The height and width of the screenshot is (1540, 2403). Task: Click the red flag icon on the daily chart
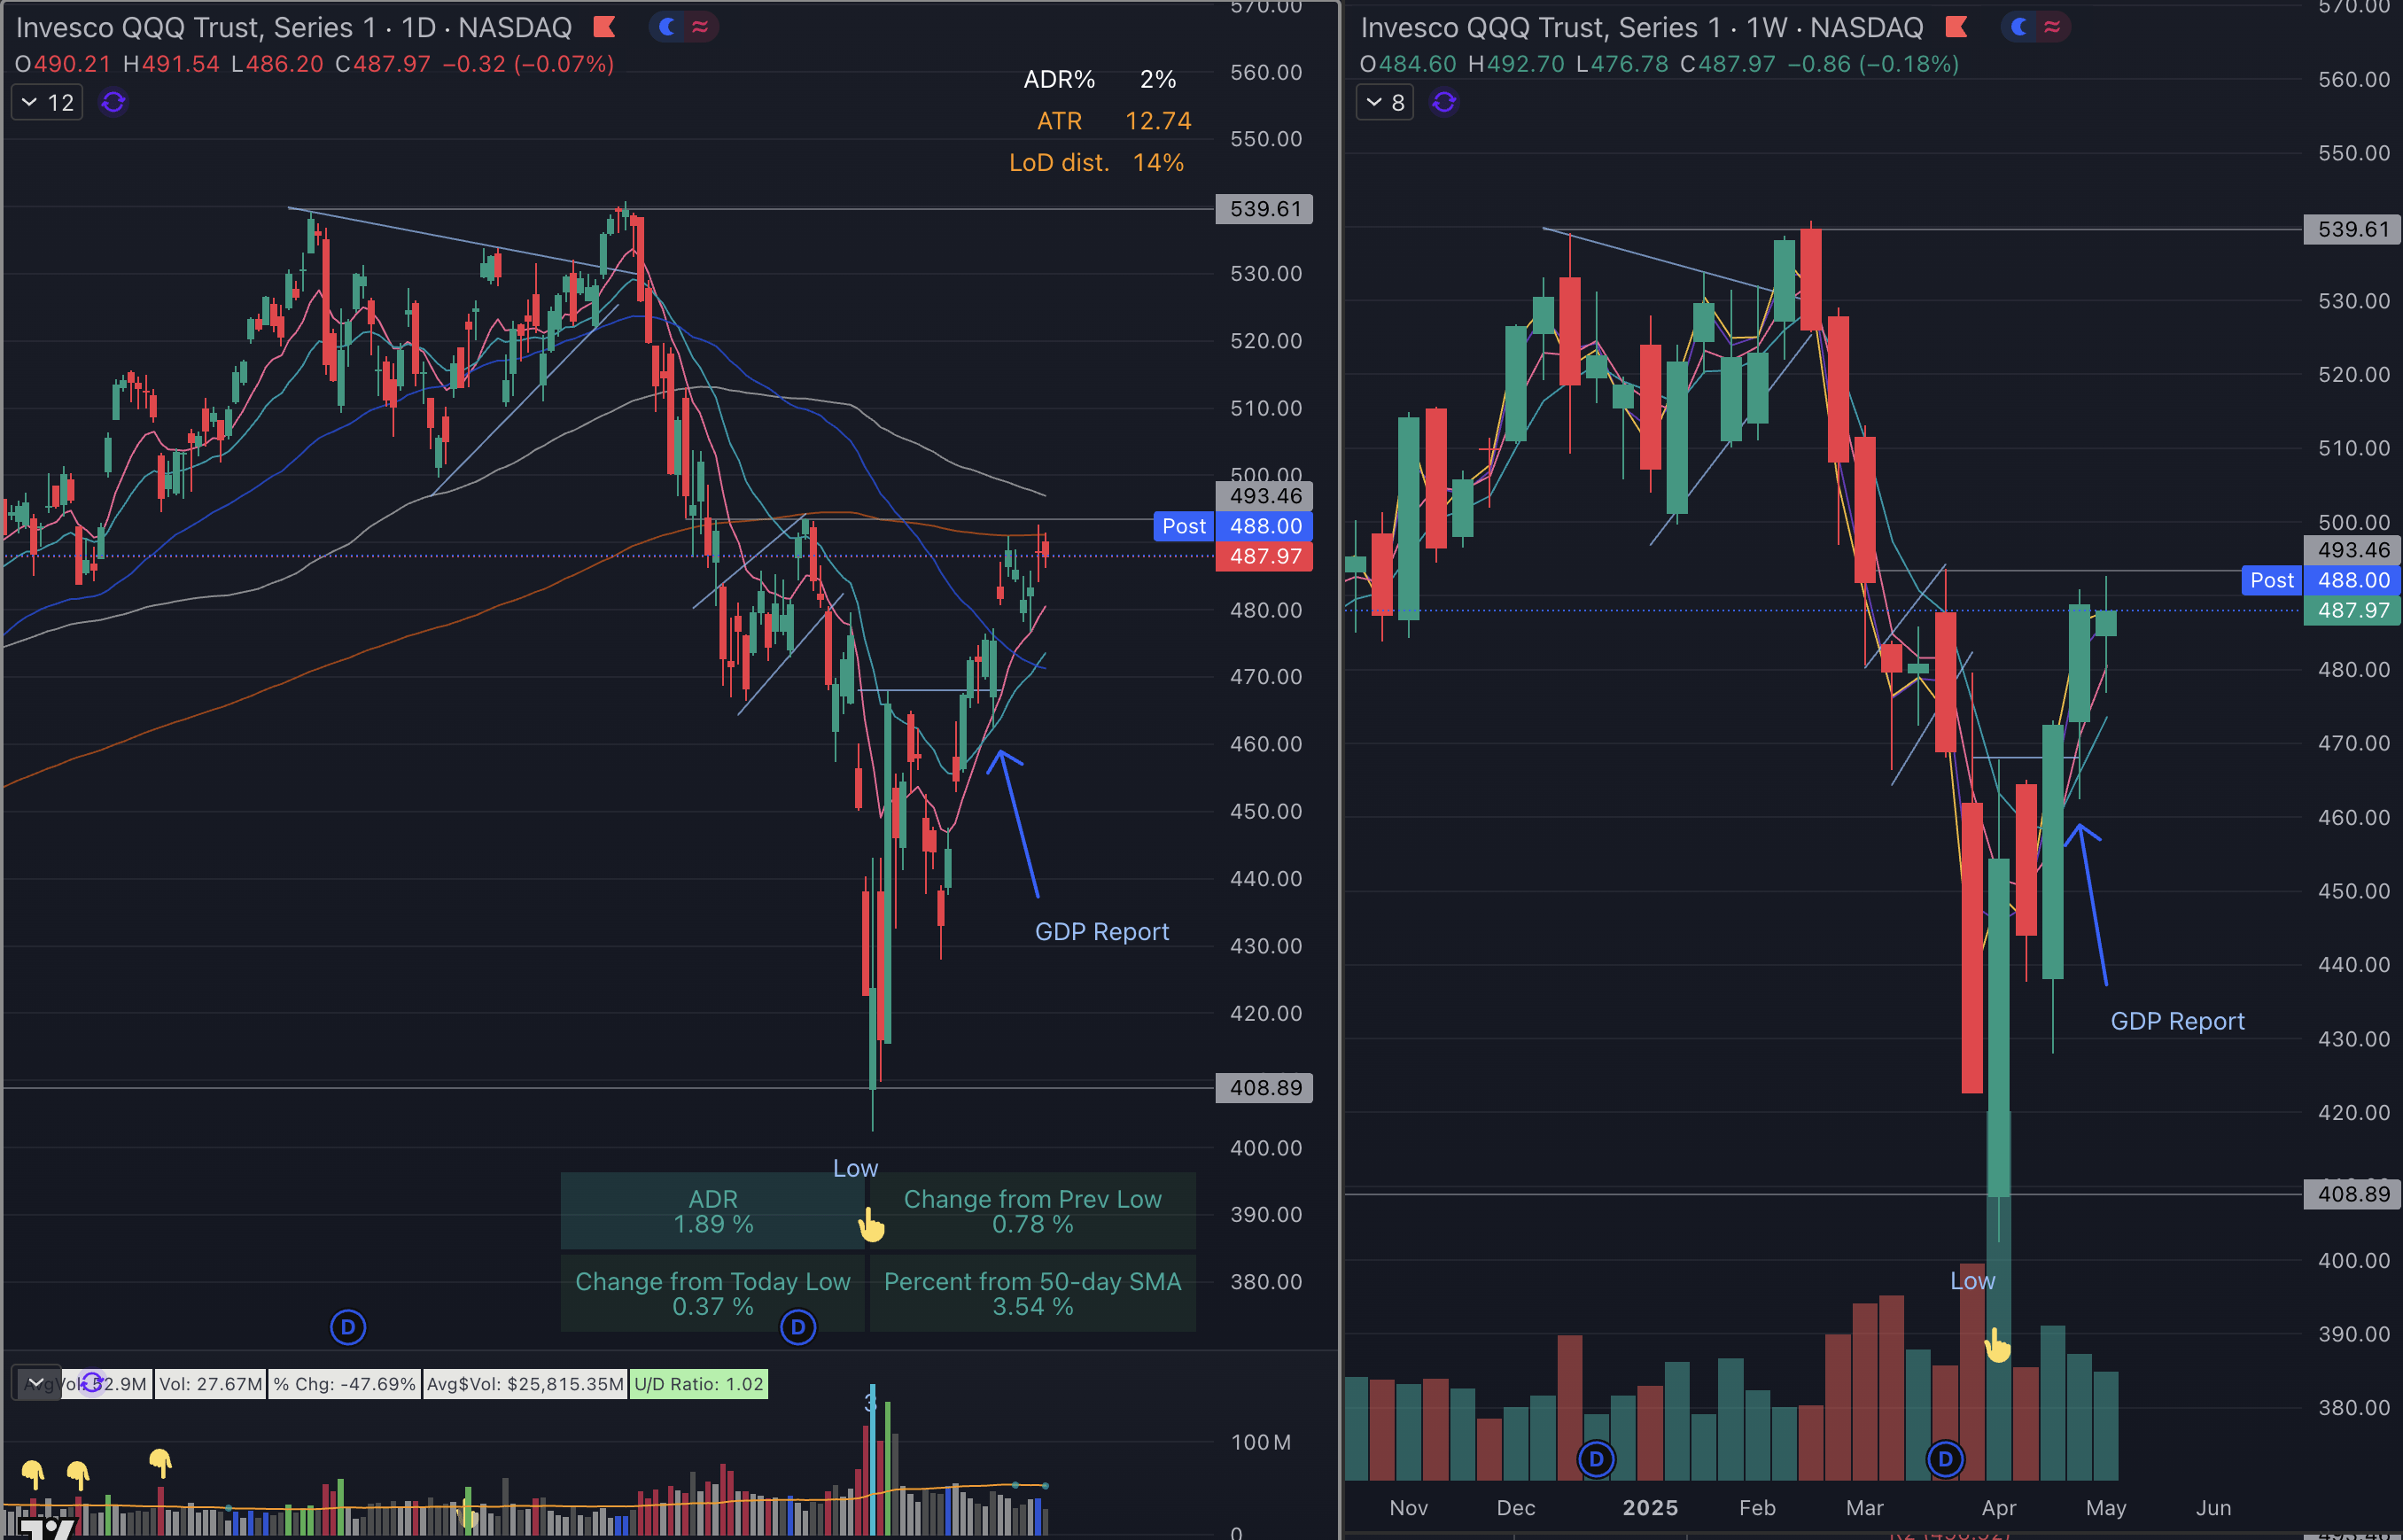pyautogui.click(x=604, y=27)
